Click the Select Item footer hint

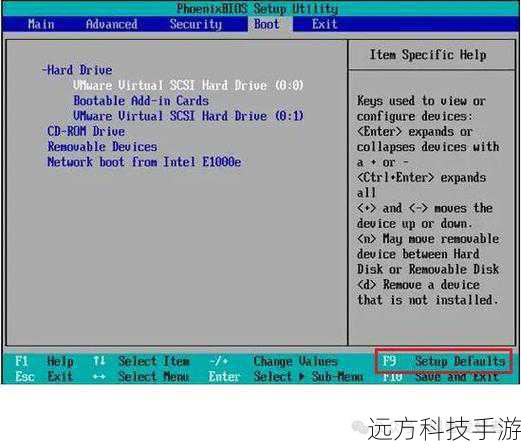(x=154, y=361)
